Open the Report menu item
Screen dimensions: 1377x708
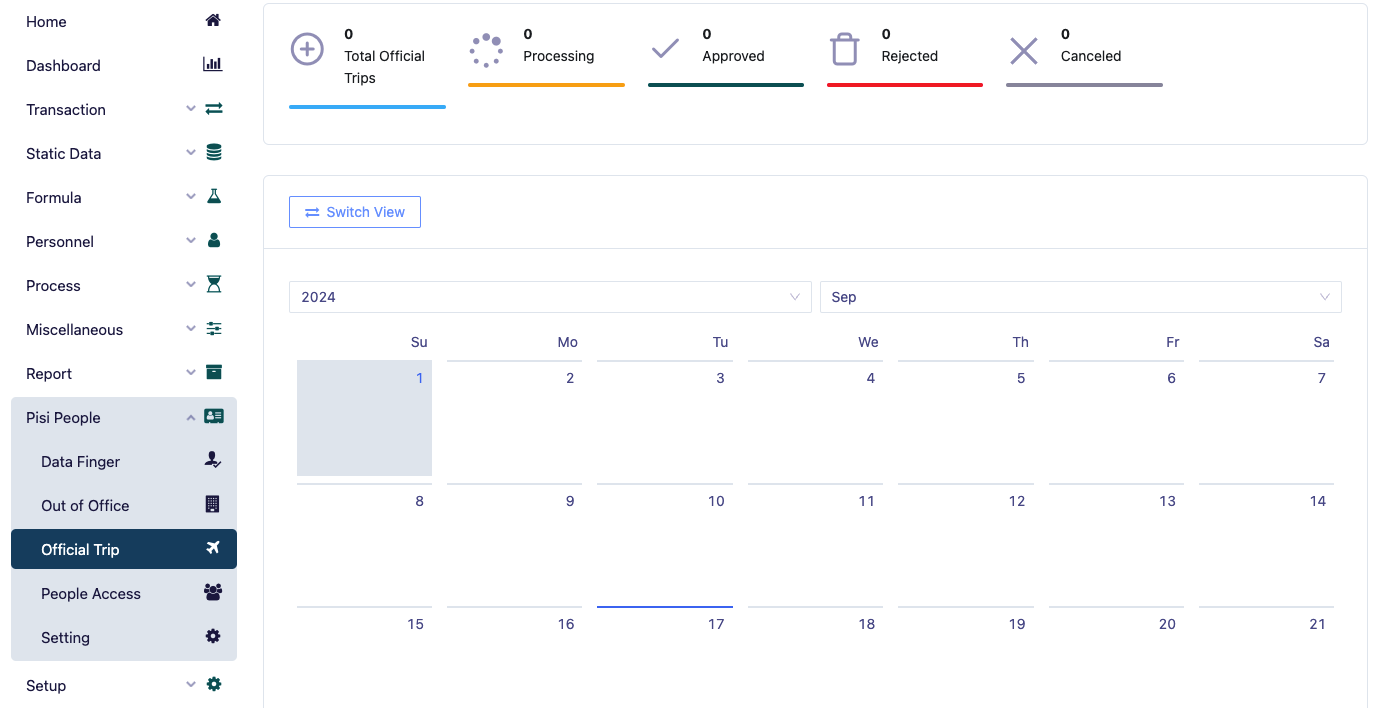49,374
